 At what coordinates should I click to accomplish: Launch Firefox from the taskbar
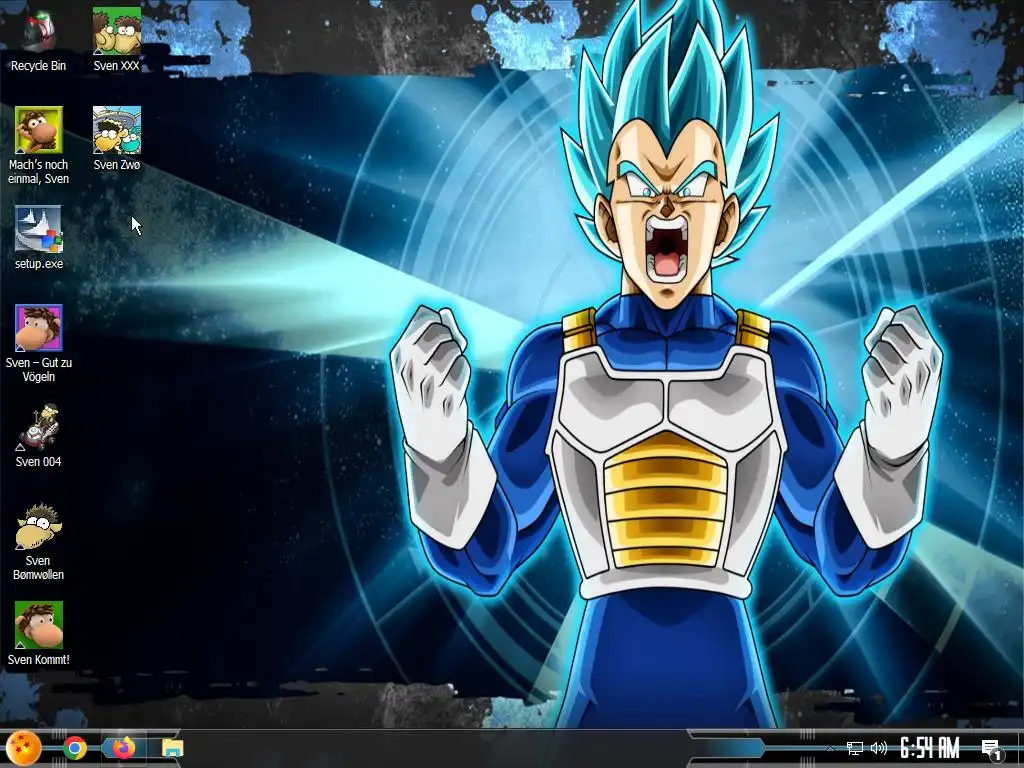pyautogui.click(x=123, y=748)
